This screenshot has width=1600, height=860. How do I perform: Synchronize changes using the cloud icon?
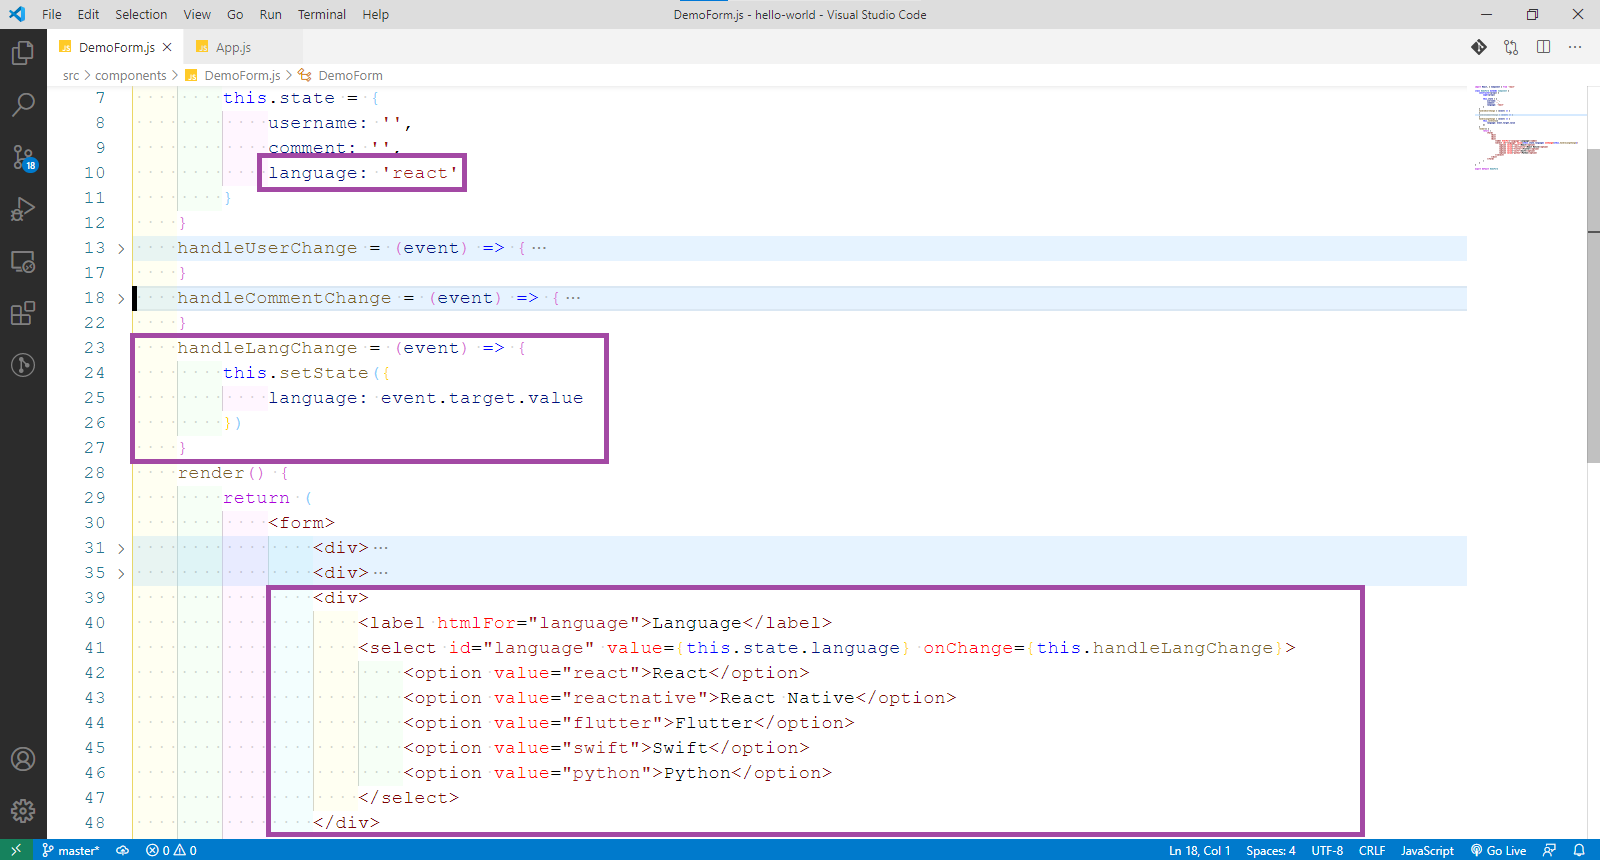pyautogui.click(x=123, y=850)
